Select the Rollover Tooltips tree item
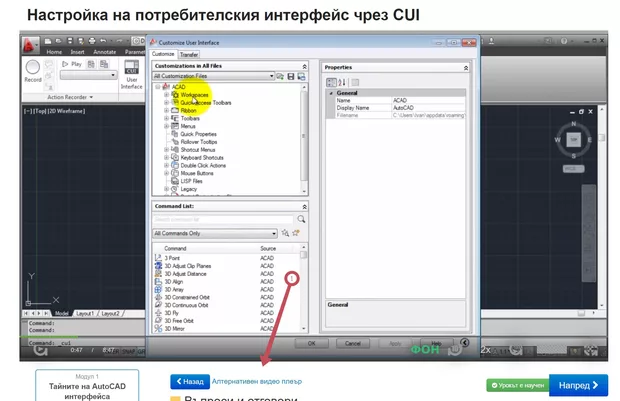The width and height of the screenshot is (620, 401). click(198, 142)
